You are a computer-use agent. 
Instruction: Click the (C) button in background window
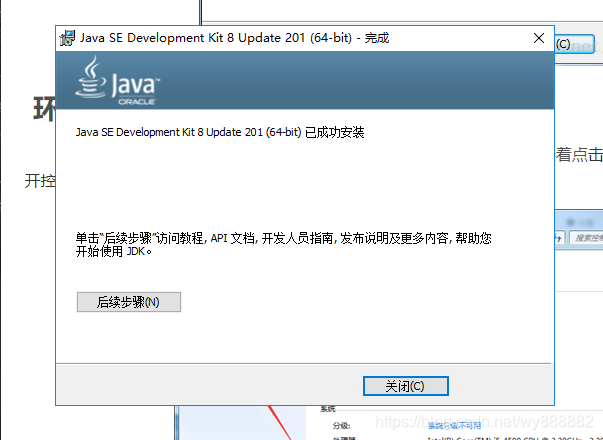click(575, 44)
